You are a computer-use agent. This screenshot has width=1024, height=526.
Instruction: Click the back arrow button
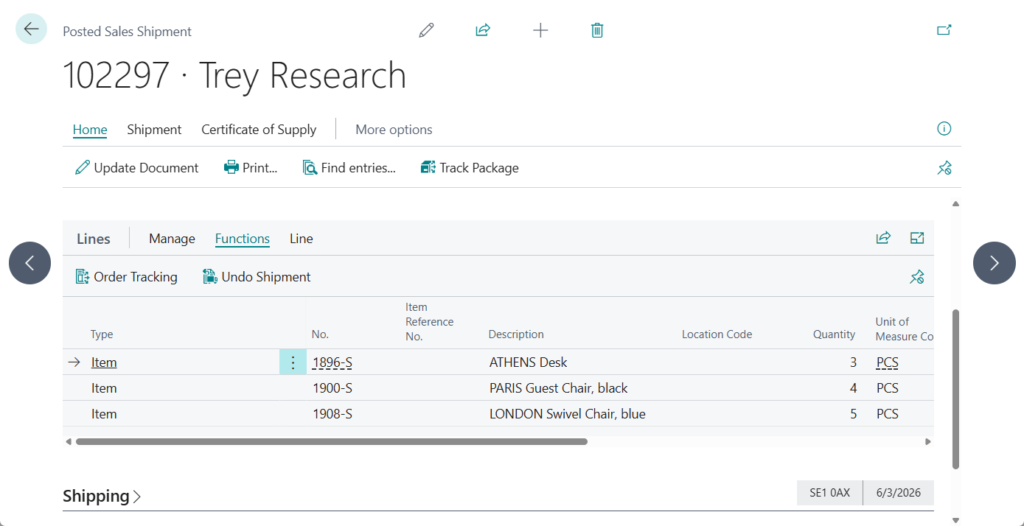coord(31,30)
